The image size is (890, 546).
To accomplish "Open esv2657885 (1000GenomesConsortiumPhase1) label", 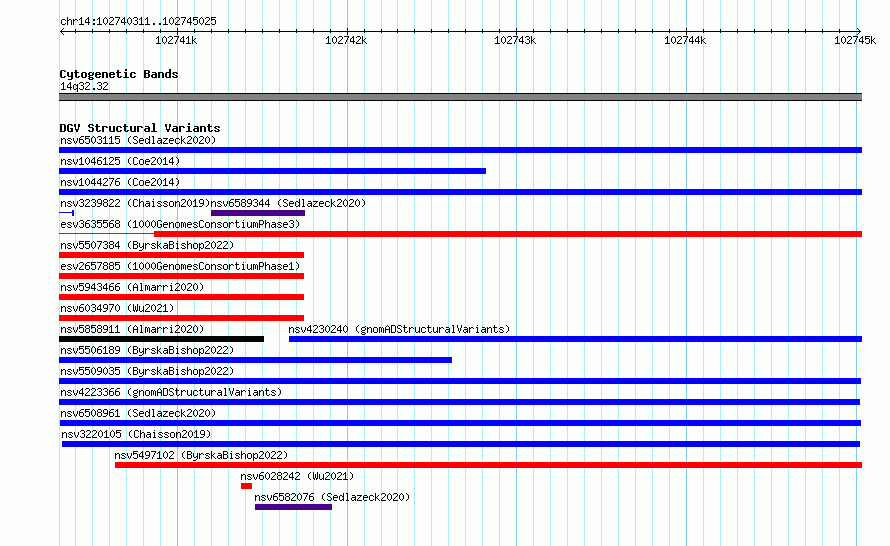I will [180, 266].
